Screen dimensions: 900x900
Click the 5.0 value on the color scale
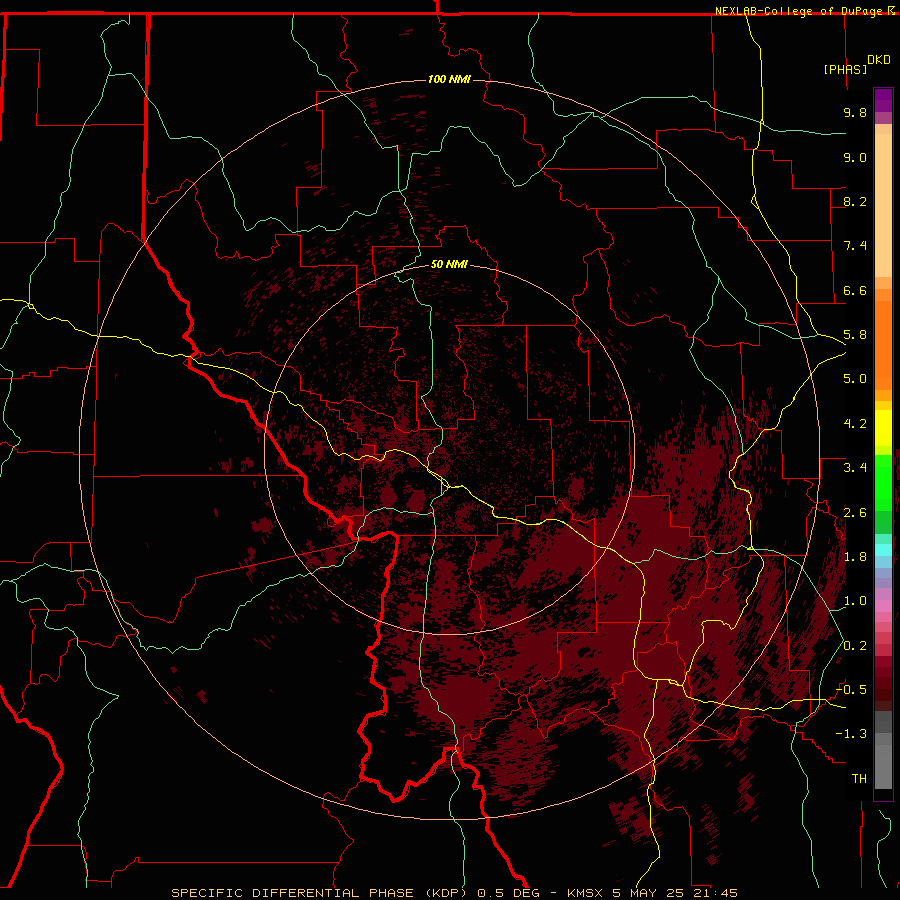coord(855,379)
